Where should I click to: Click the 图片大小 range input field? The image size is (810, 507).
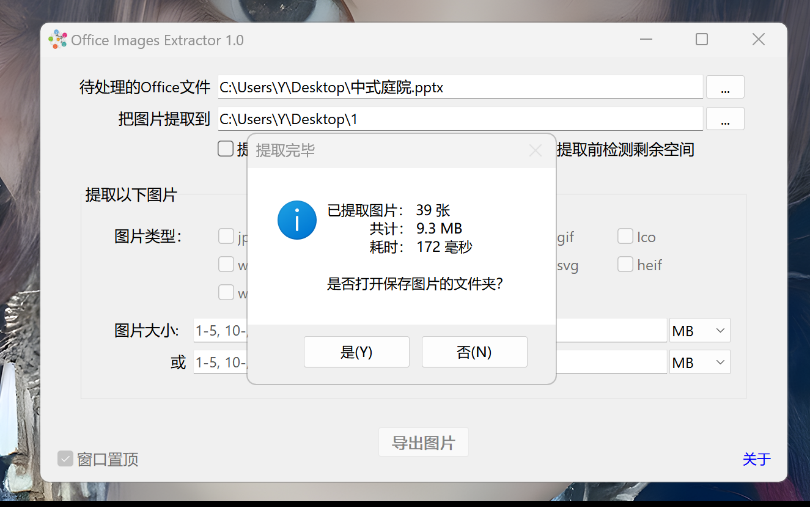[x=430, y=331]
